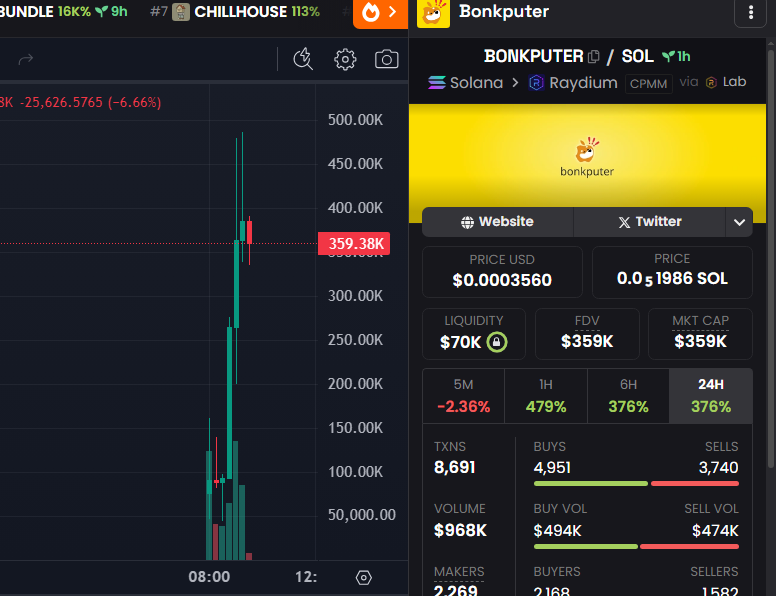Select the 24H timeframe tab

(x=711, y=396)
